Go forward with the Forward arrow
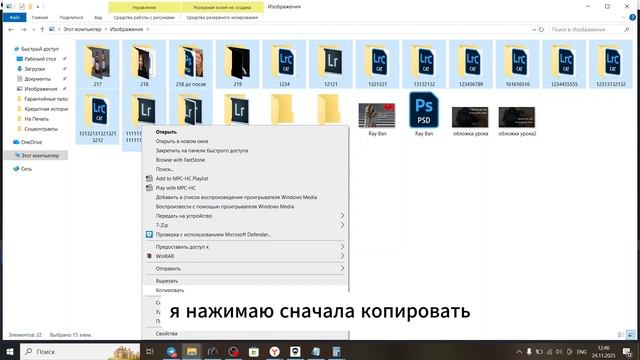 [23, 29]
